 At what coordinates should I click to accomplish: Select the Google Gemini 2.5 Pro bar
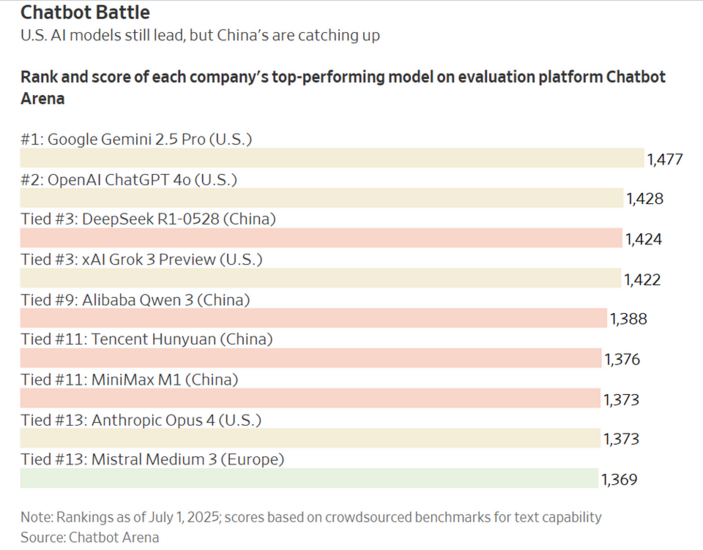coord(332,158)
